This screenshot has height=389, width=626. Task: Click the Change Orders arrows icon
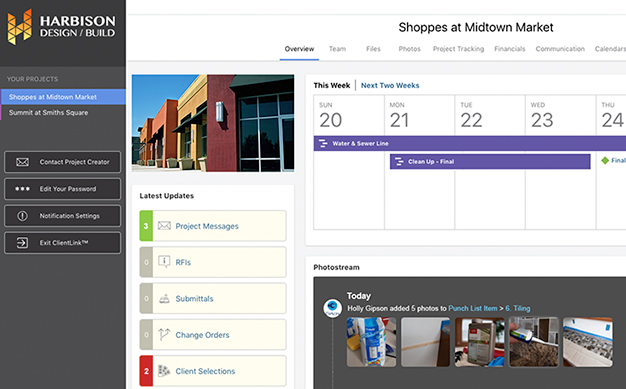tap(164, 334)
